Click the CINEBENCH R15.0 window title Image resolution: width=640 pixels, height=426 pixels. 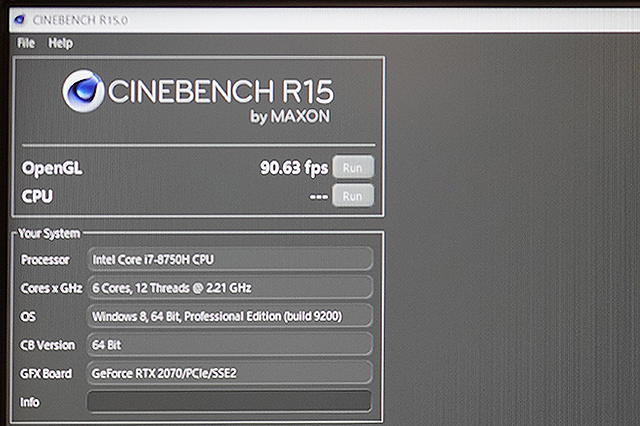pyautogui.click(x=80, y=20)
